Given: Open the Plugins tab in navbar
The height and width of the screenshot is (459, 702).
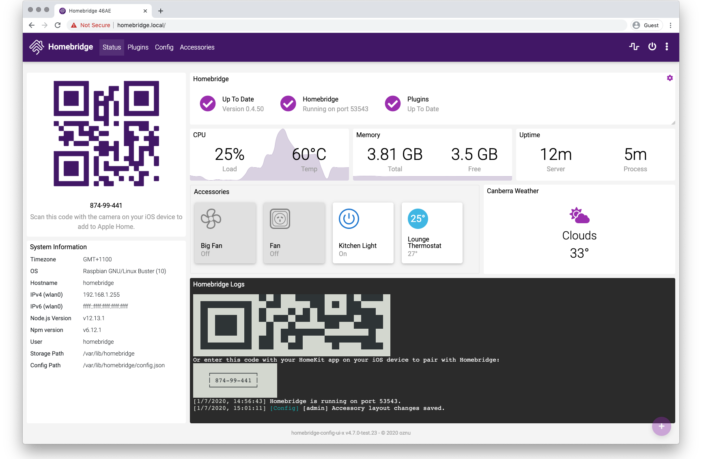Looking at the screenshot, I should pos(138,47).
